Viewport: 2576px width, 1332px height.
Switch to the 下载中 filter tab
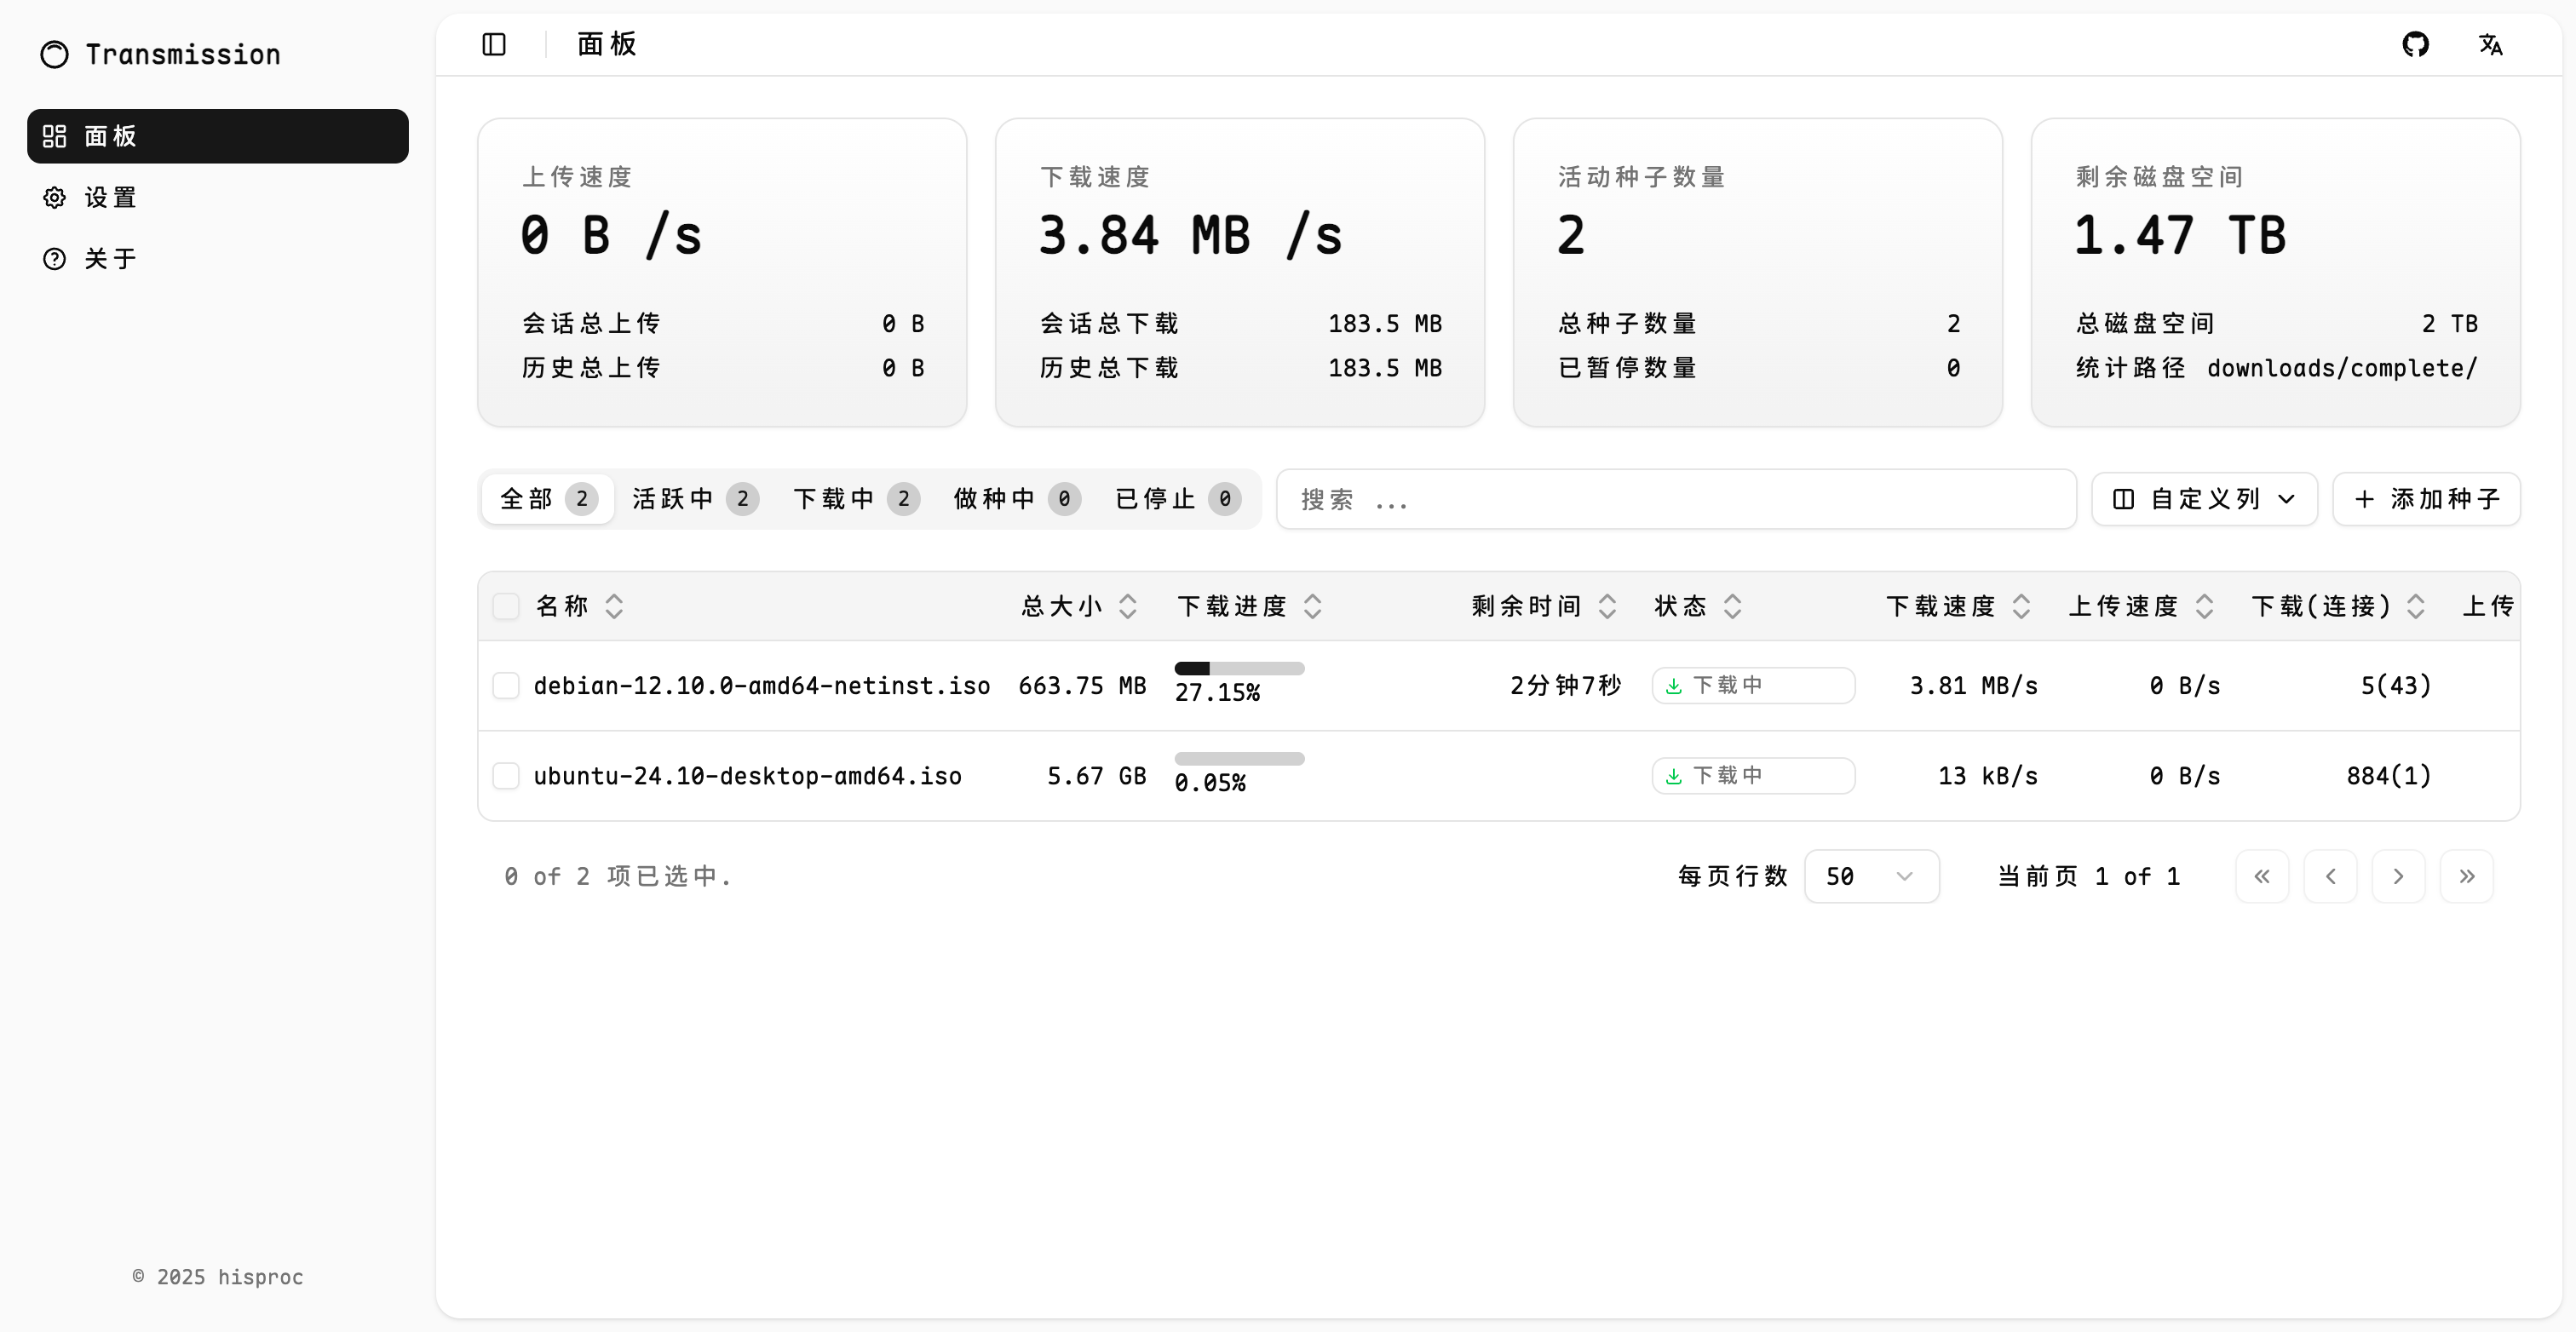855,499
